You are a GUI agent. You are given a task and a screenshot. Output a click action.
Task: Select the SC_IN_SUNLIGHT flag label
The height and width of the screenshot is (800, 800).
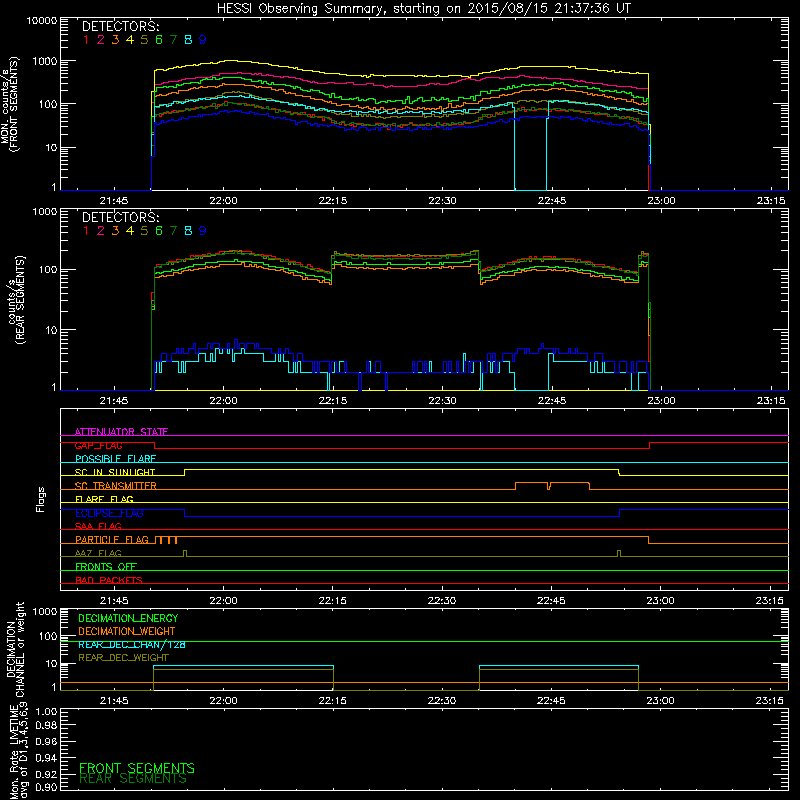click(115, 472)
